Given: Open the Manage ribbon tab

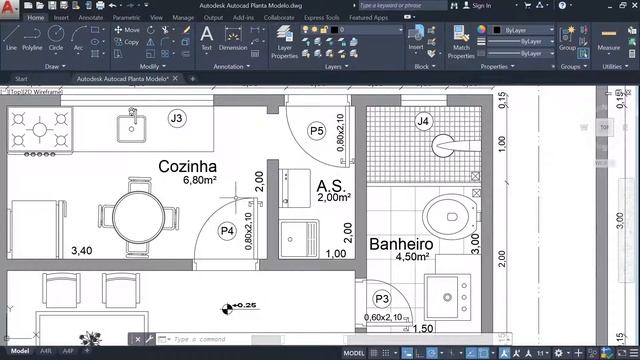Looking at the screenshot, I should pos(183,18).
